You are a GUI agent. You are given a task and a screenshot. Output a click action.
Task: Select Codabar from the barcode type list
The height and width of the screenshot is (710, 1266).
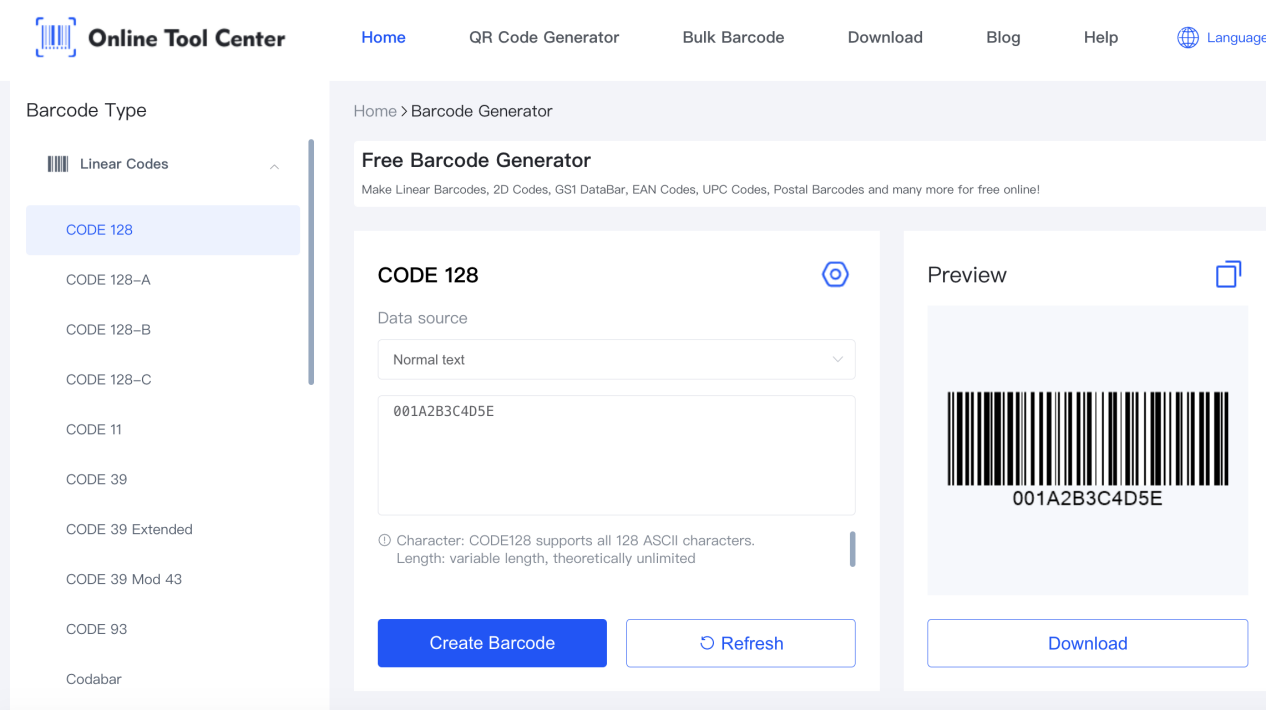(x=93, y=679)
